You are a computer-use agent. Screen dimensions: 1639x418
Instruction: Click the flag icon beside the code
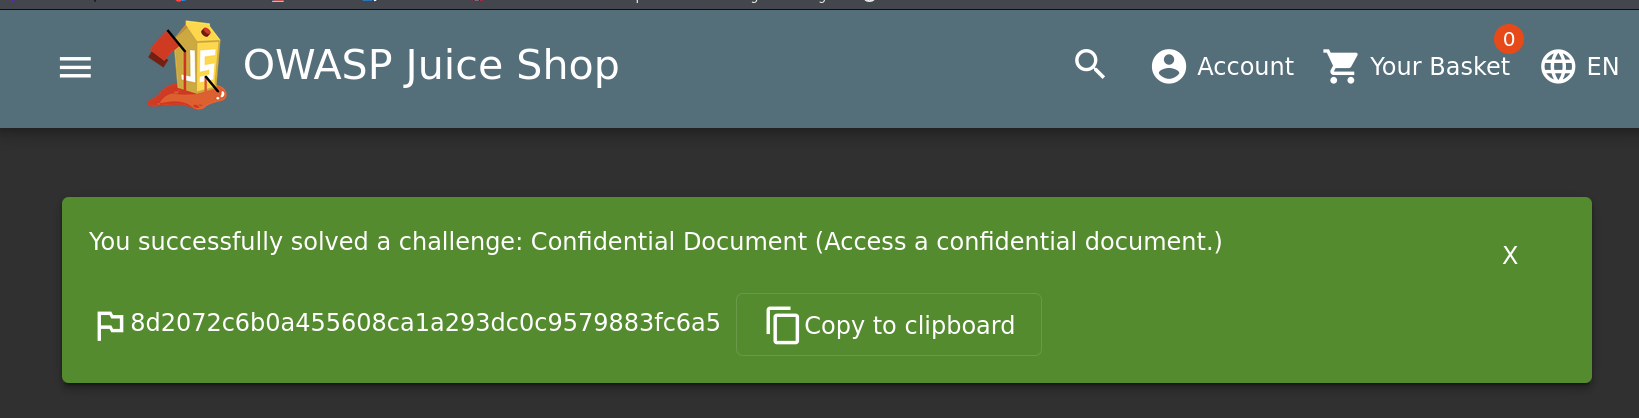[109, 325]
